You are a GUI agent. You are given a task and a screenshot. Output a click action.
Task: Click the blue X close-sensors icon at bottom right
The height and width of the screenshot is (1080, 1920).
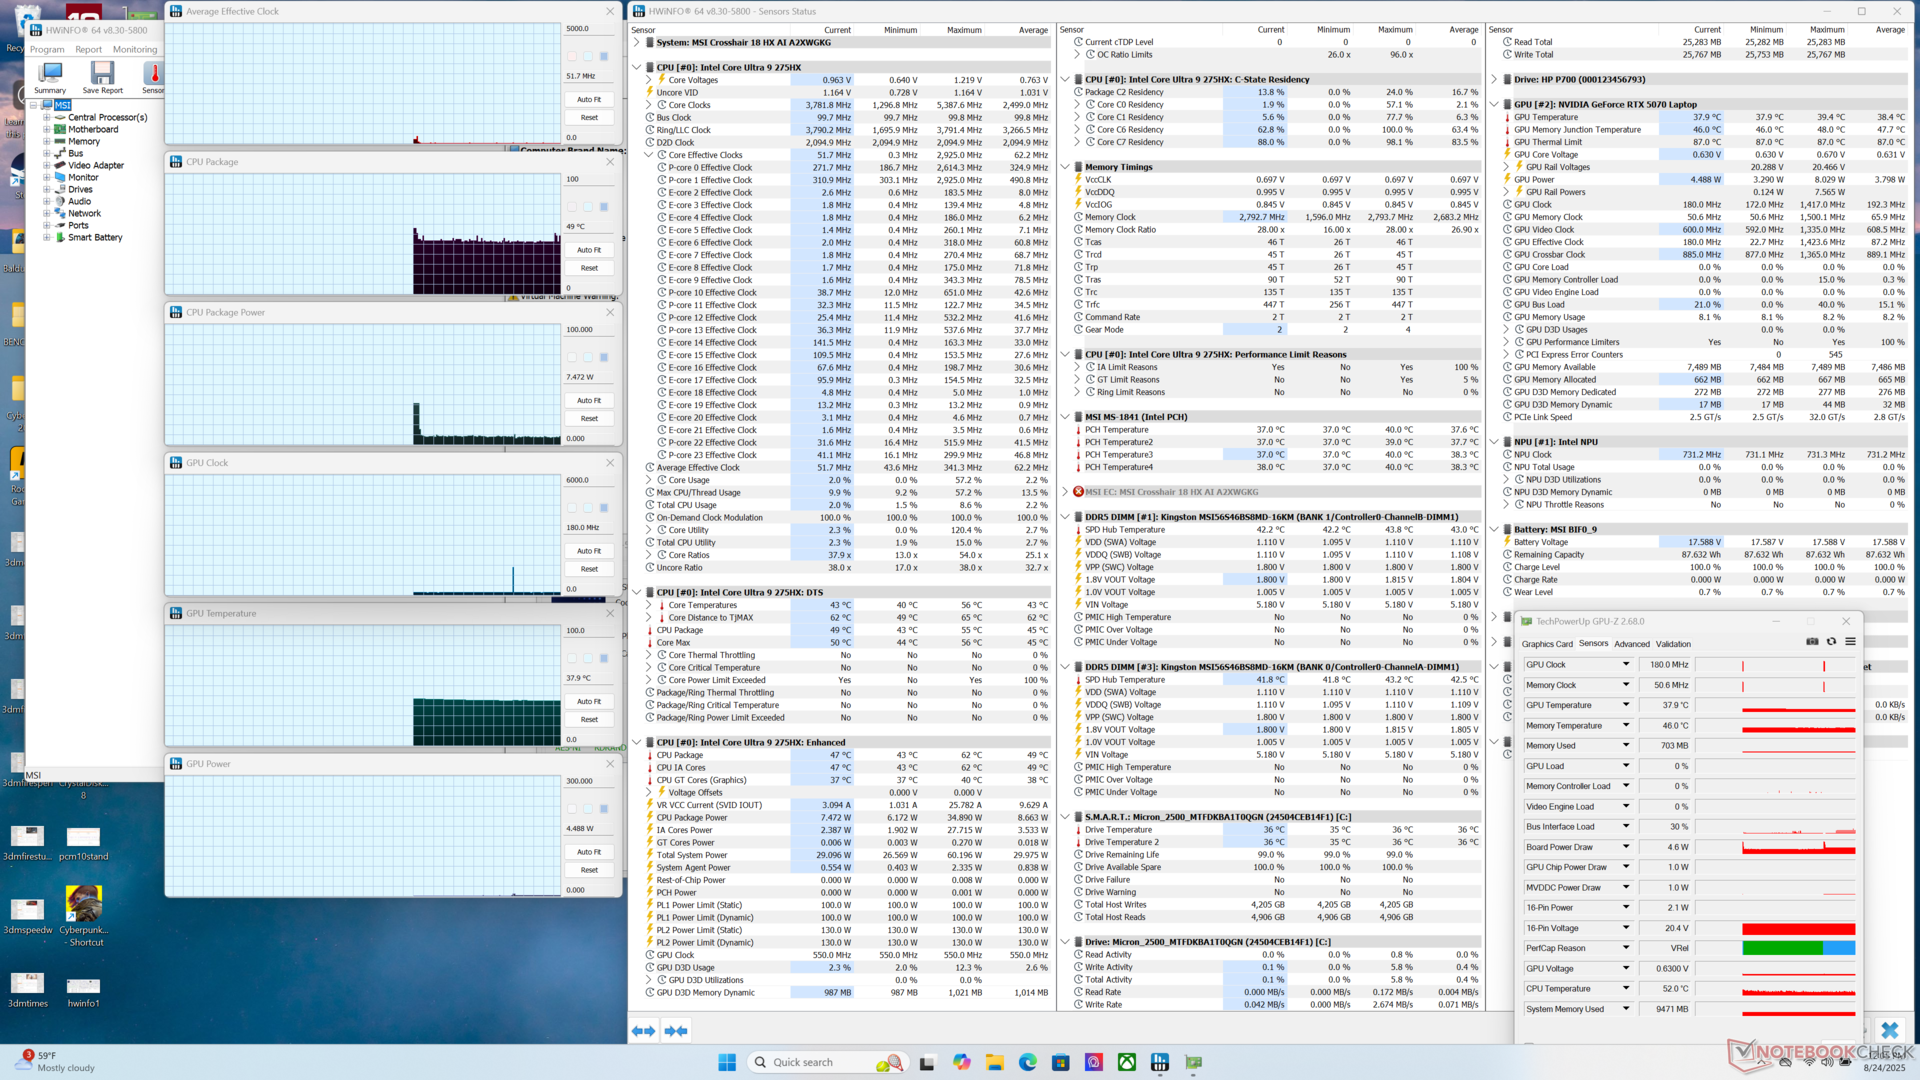point(1889,1030)
